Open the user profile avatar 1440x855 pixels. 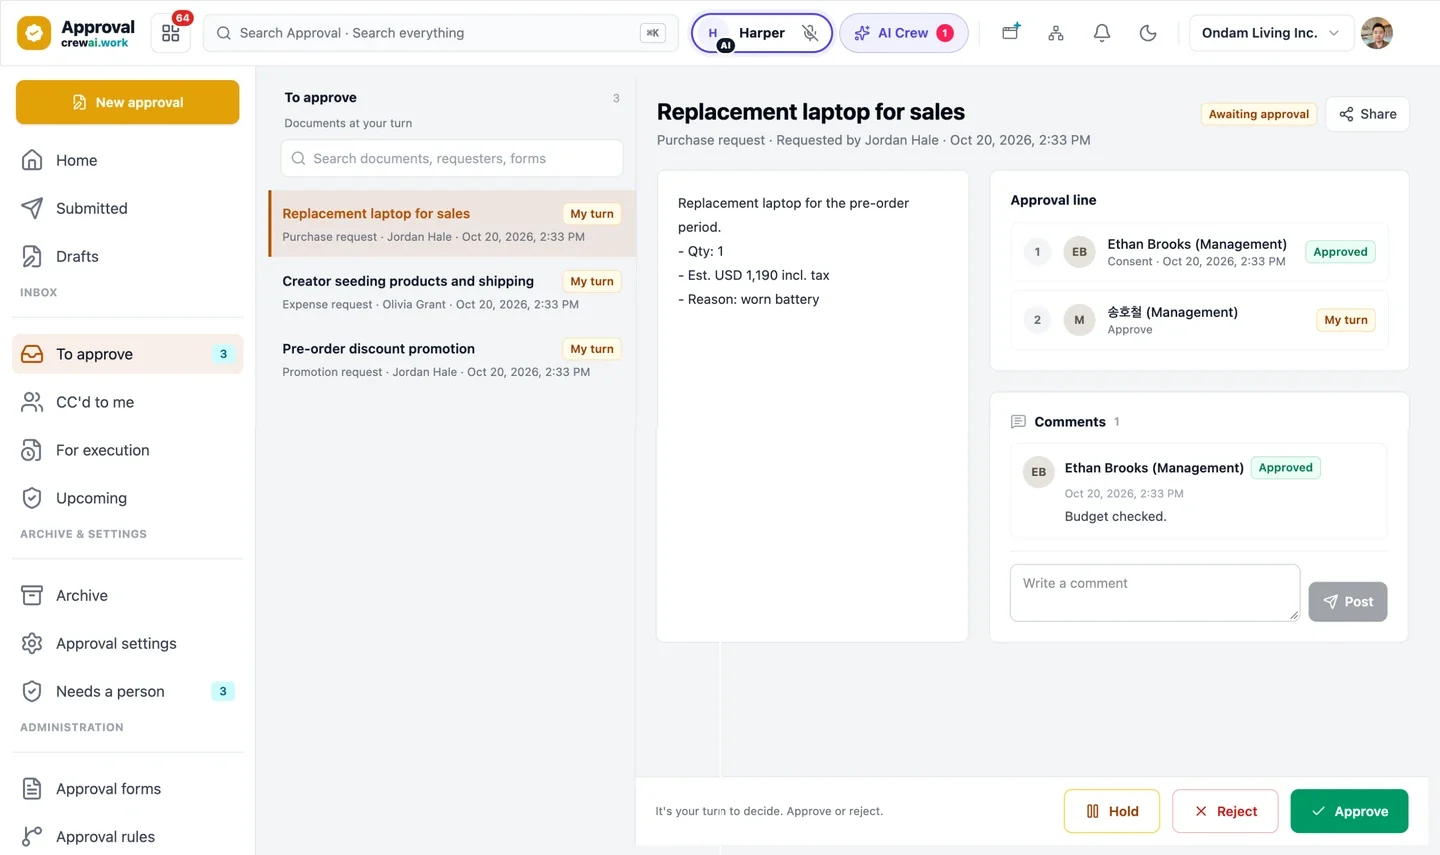pyautogui.click(x=1377, y=33)
